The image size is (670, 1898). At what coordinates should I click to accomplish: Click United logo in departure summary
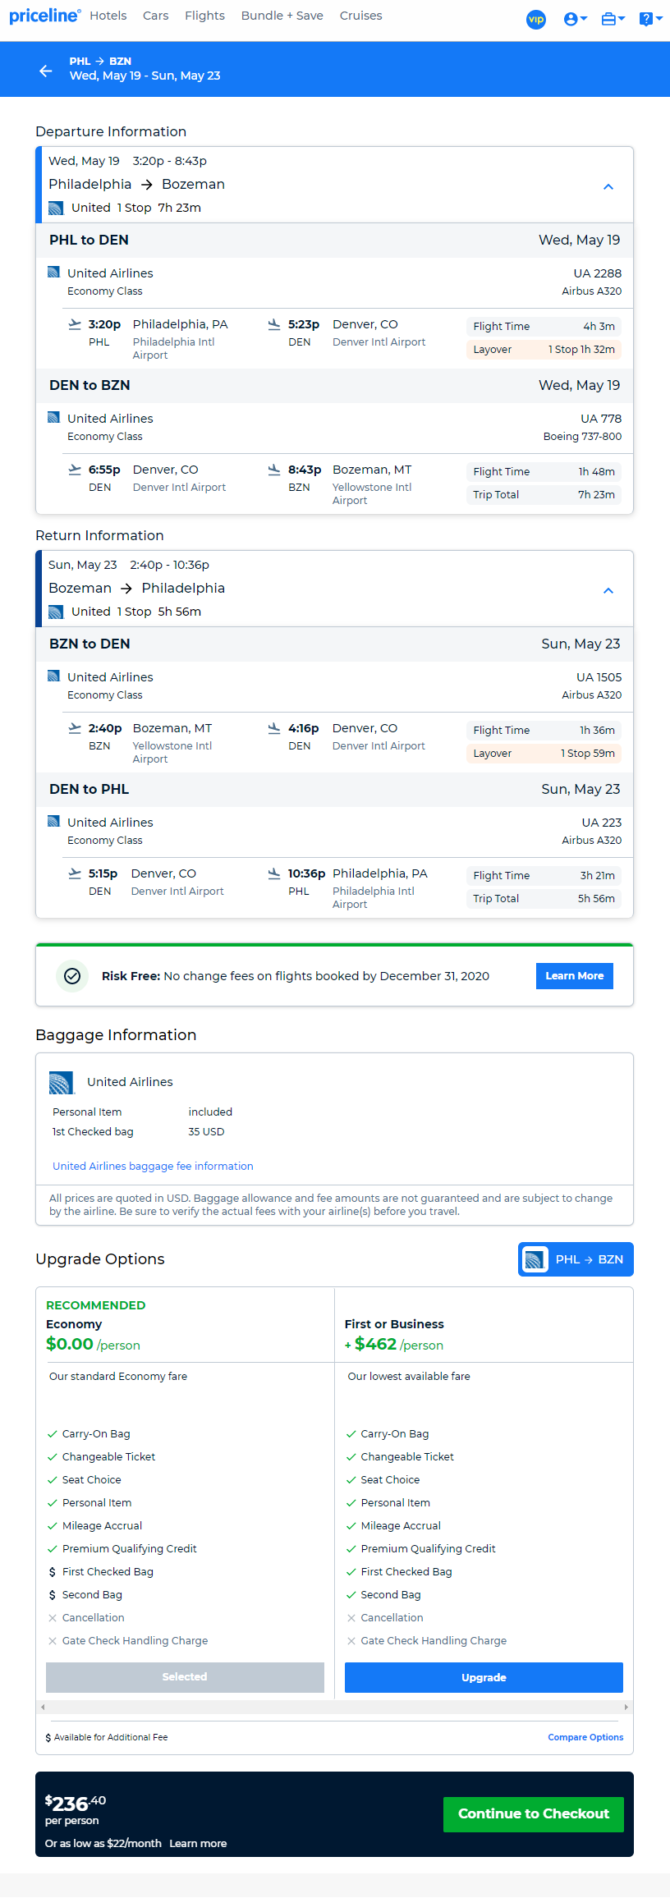click(x=56, y=208)
